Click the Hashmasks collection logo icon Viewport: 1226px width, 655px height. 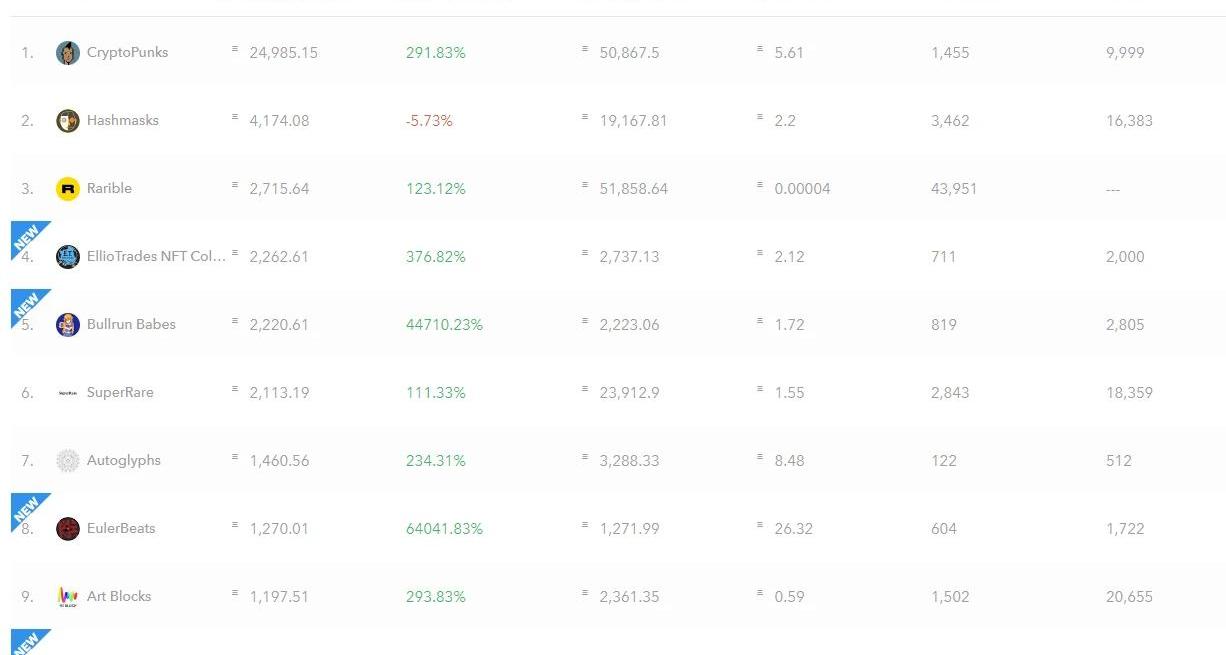click(68, 121)
